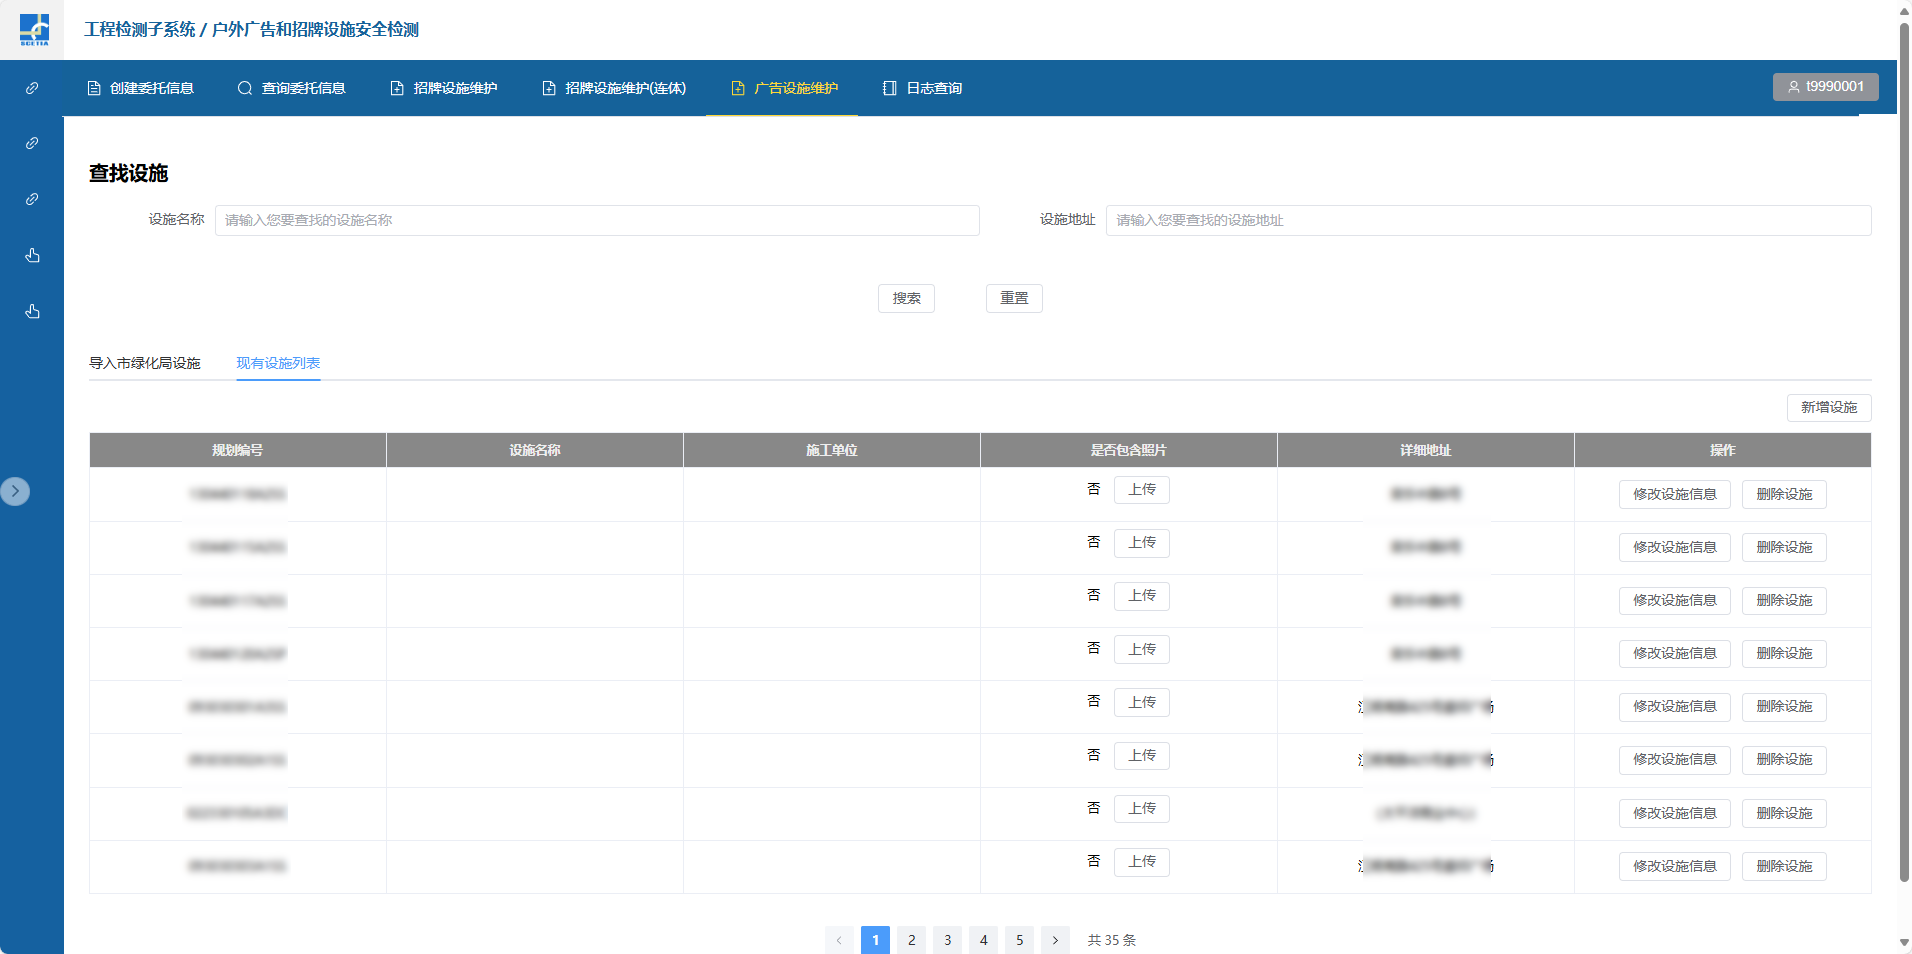
Task: Select the 现有设施列表 tab
Action: click(278, 363)
